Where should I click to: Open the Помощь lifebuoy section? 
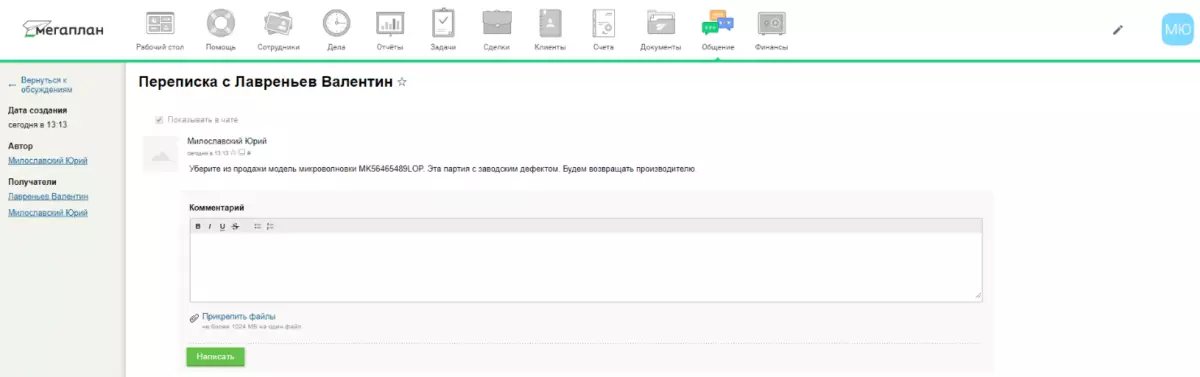[x=221, y=29]
